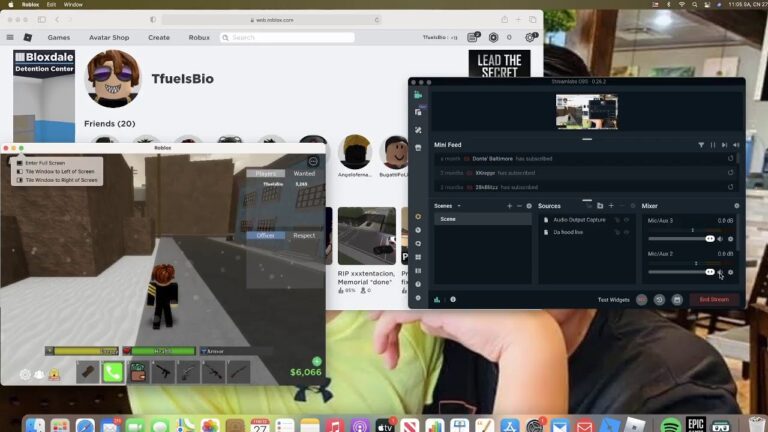Image resolution: width=768 pixels, height=432 pixels.
Task: Click TfuelsBio profile avatar picture
Action: 113,79
